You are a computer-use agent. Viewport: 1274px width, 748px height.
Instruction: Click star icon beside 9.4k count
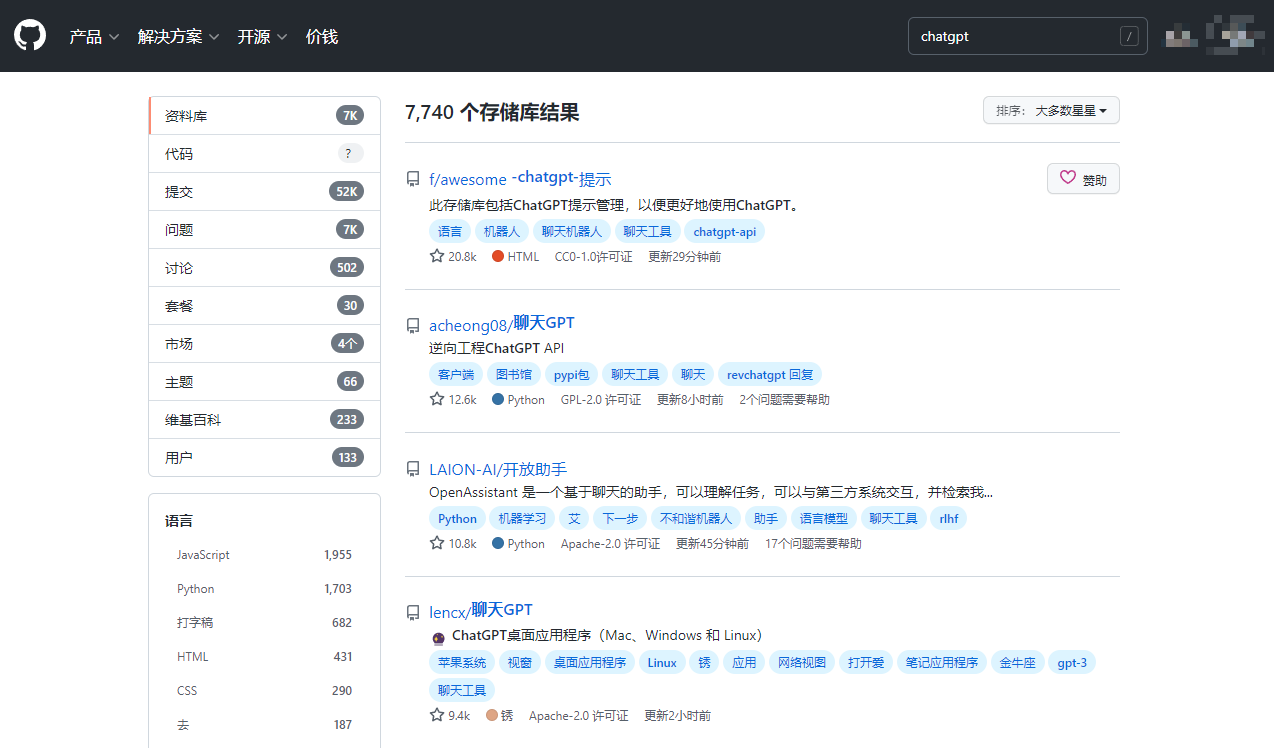[437, 715]
